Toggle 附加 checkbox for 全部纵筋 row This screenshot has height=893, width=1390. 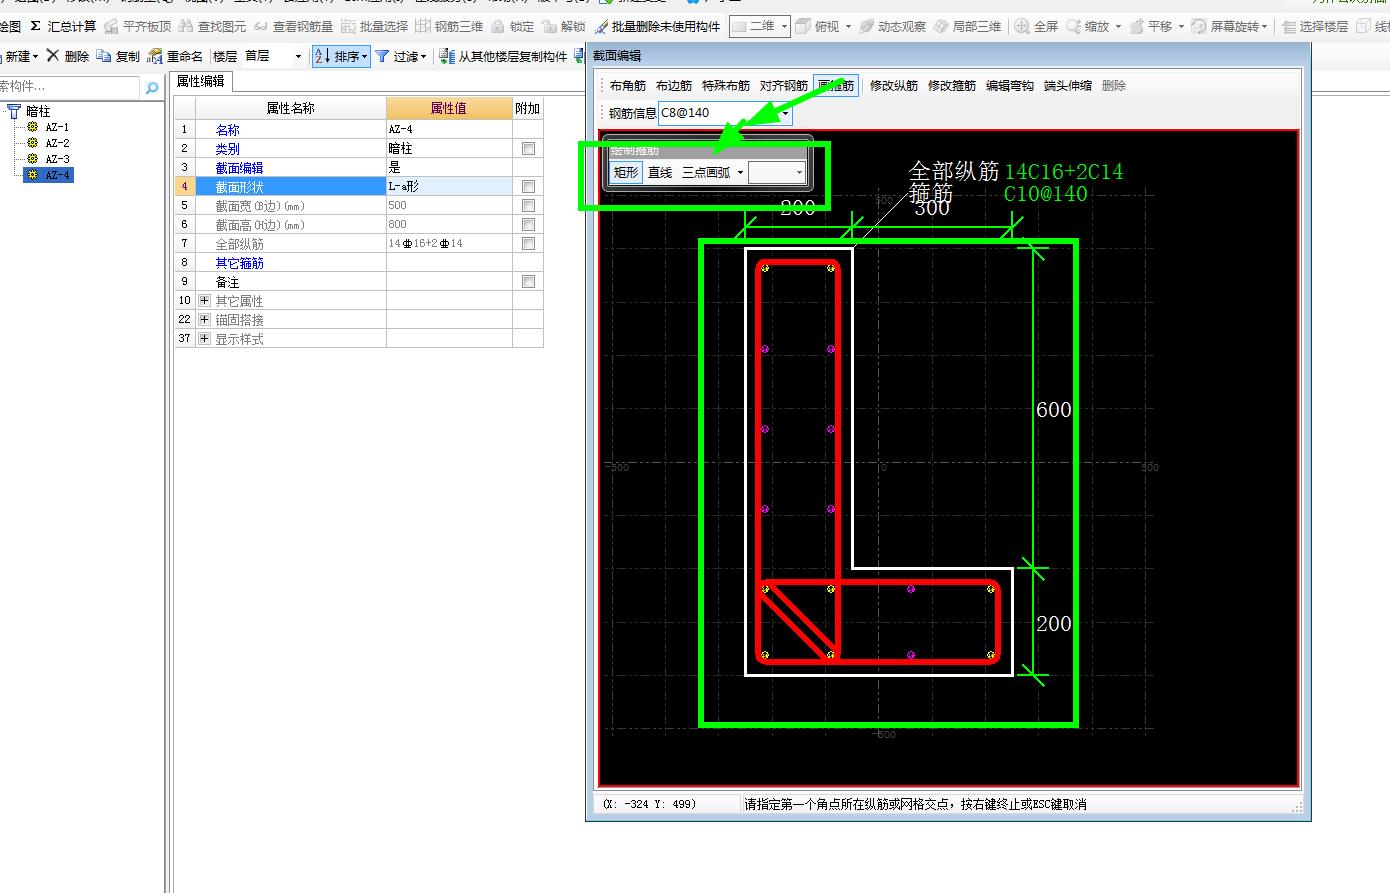pyautogui.click(x=528, y=243)
